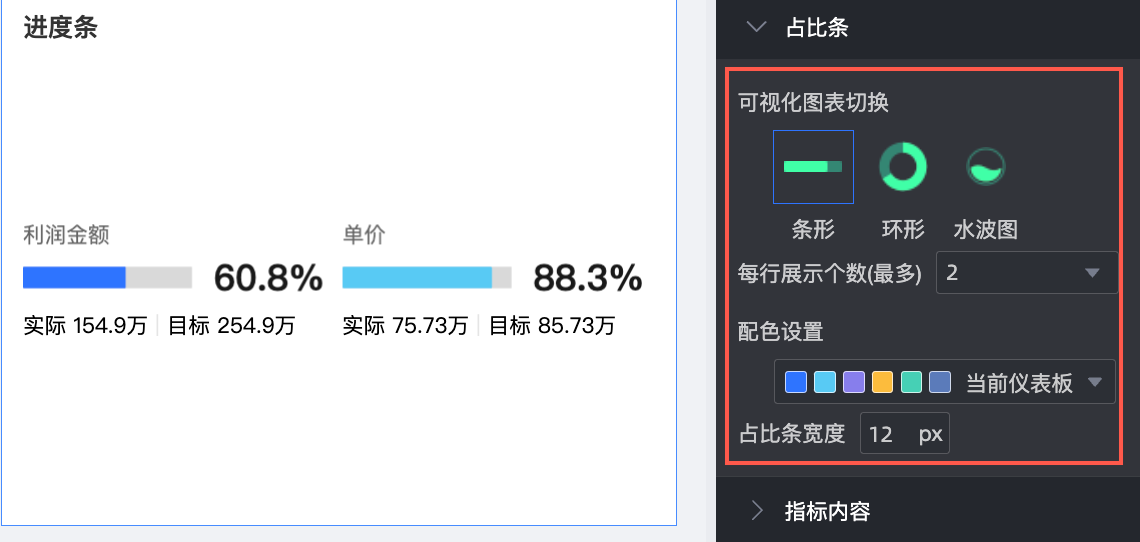This screenshot has width=1140, height=542.
Task: Choose the orange color swatch
Action: click(x=883, y=382)
